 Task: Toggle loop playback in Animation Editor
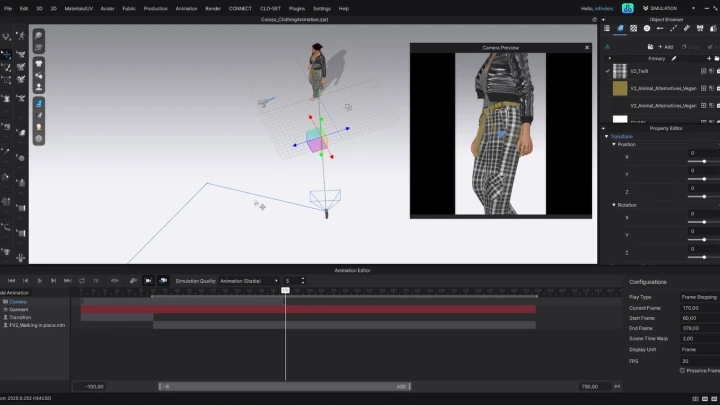point(82,281)
